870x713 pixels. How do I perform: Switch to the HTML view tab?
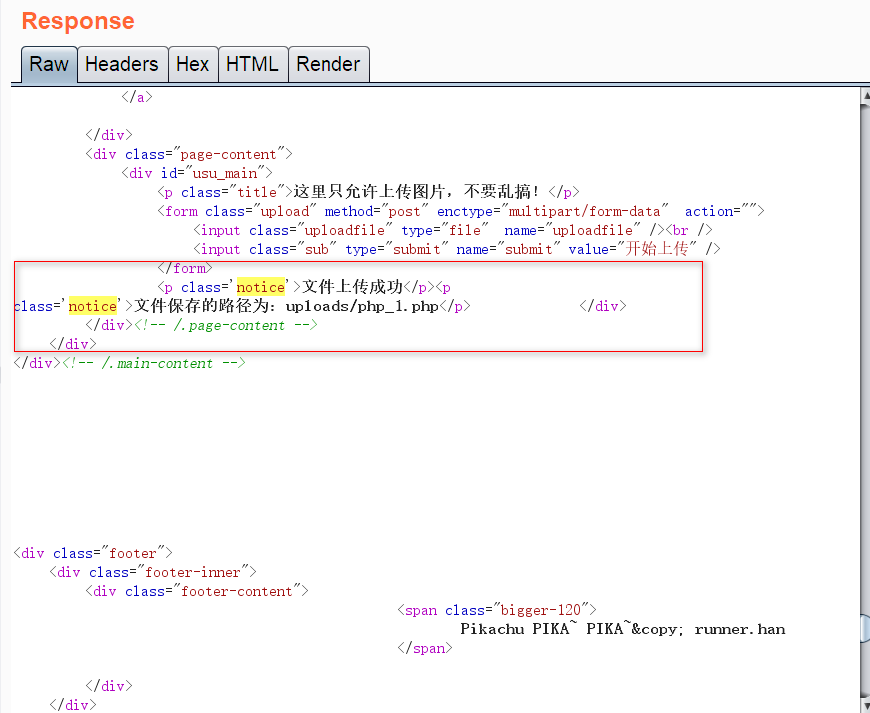pos(252,65)
